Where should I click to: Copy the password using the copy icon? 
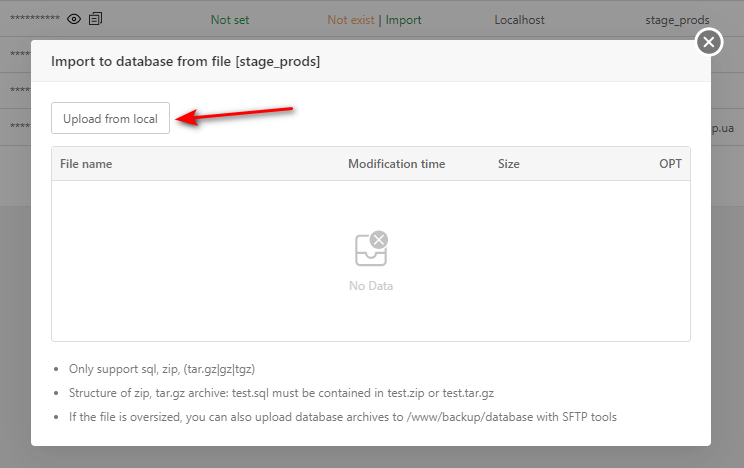(95, 19)
